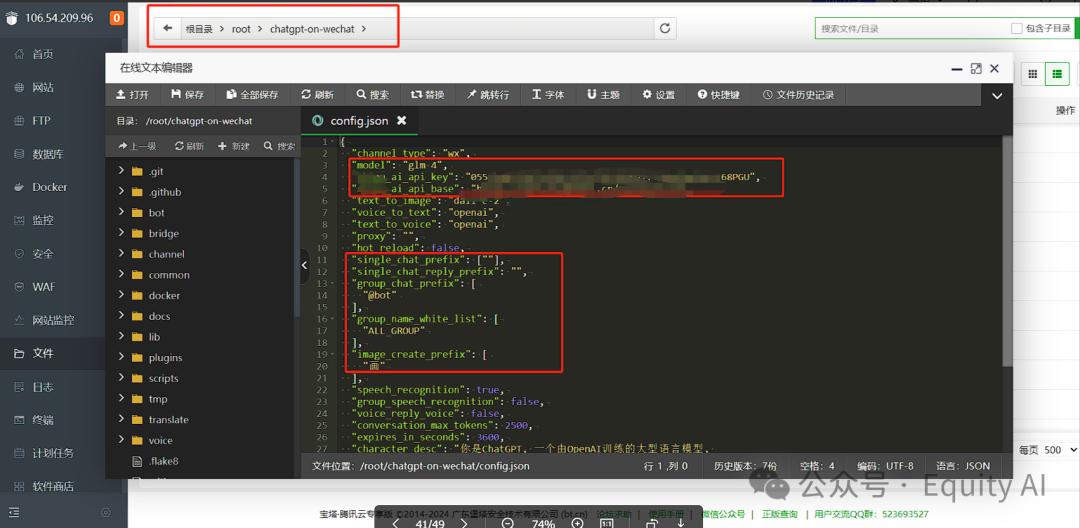
Task: Open the FTP sidebar section
Action: (41, 120)
